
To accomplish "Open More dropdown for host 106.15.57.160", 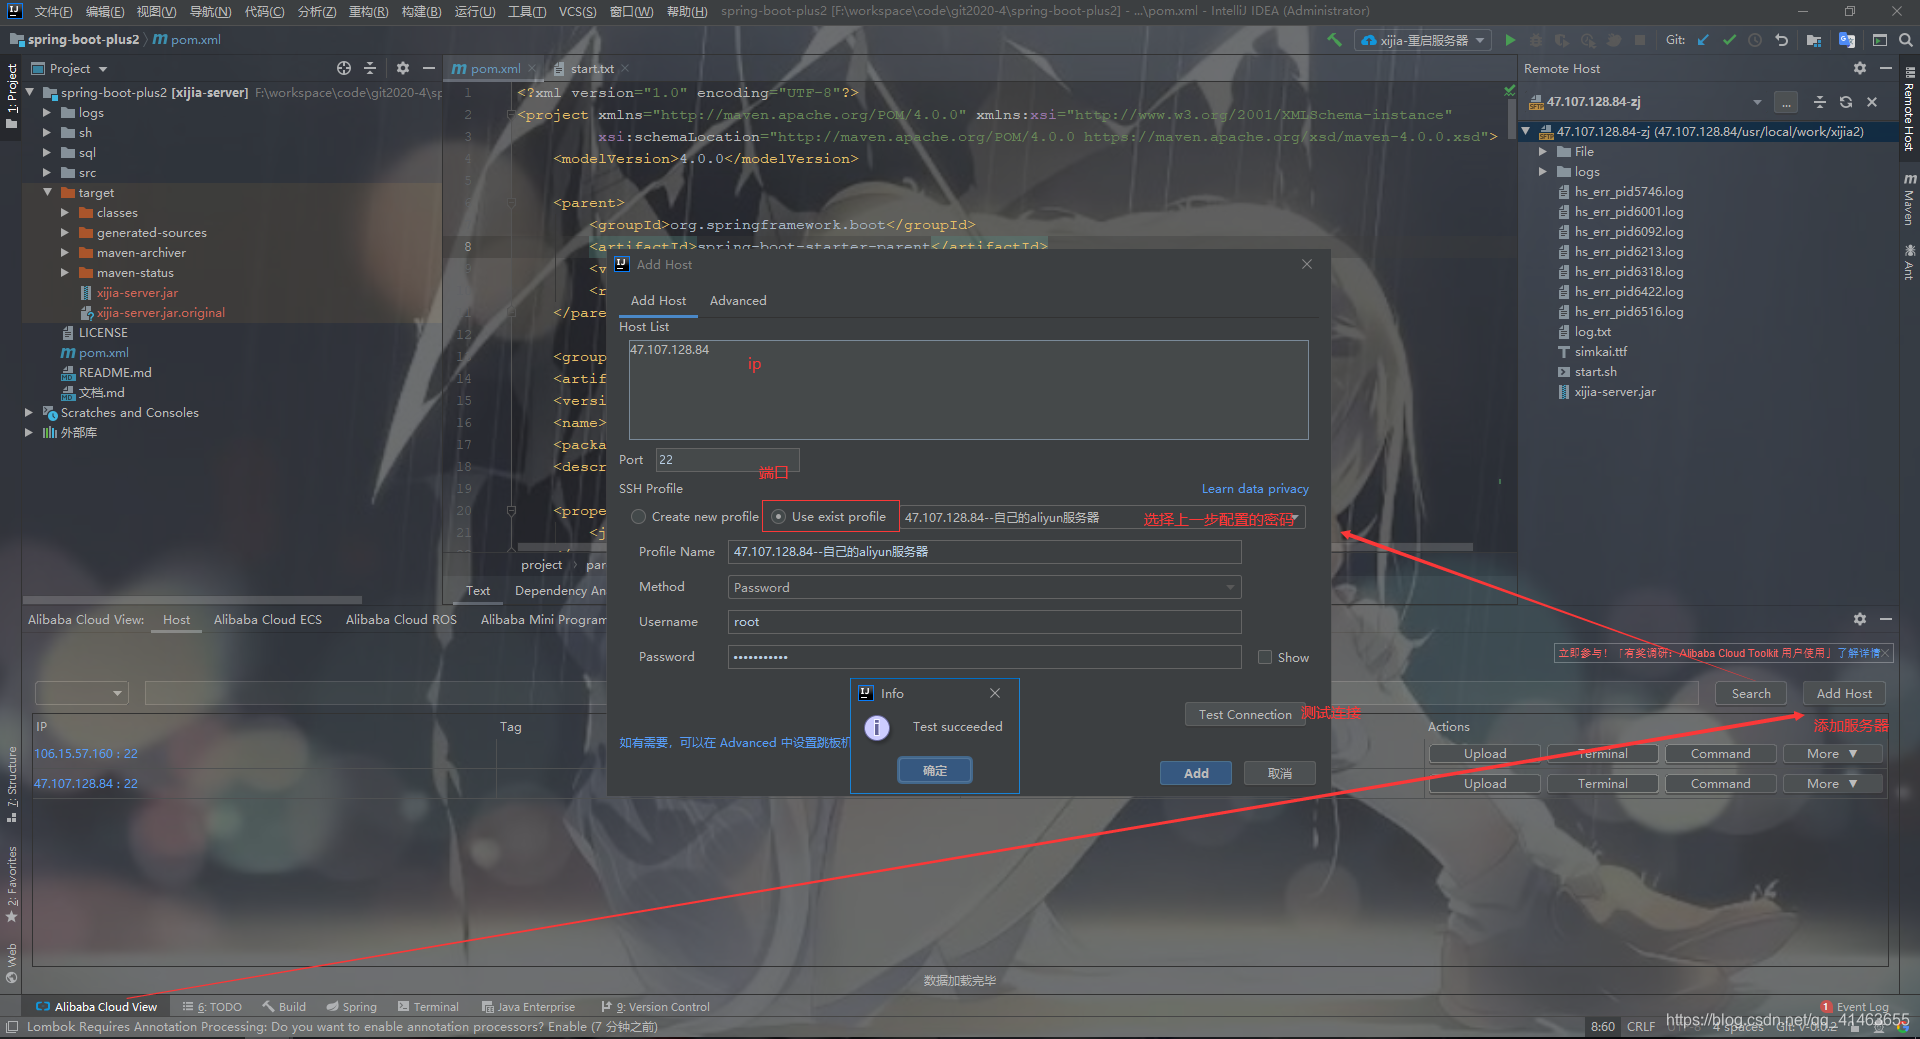I will (1833, 754).
